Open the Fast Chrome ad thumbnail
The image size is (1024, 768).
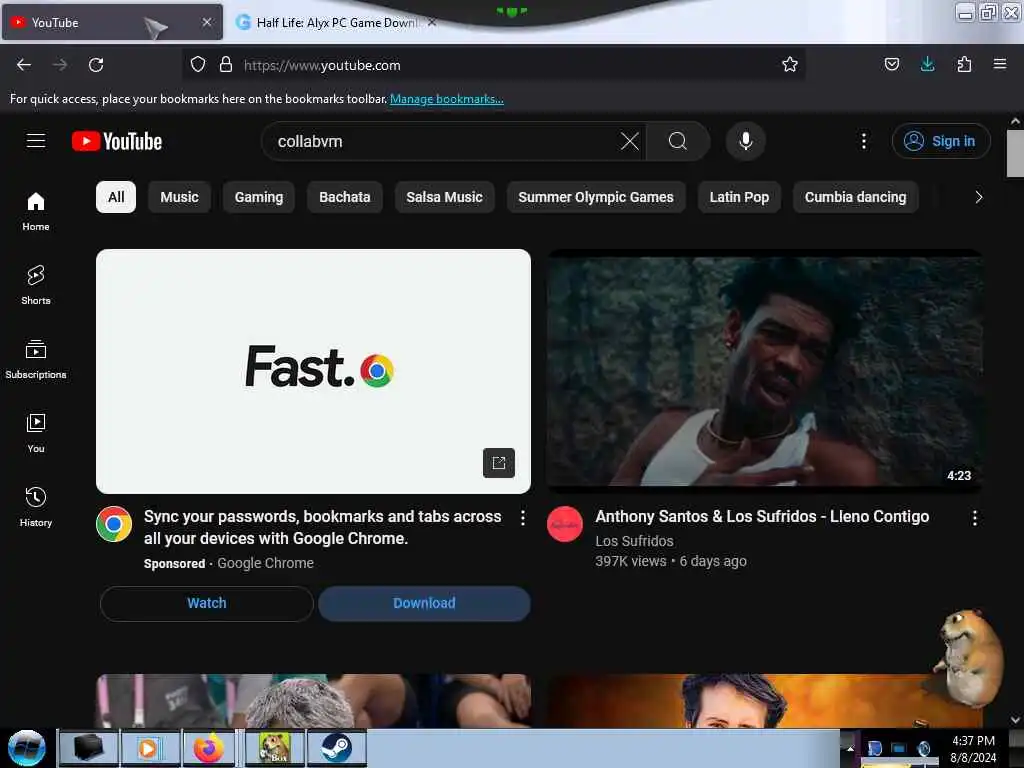pyautogui.click(x=313, y=371)
